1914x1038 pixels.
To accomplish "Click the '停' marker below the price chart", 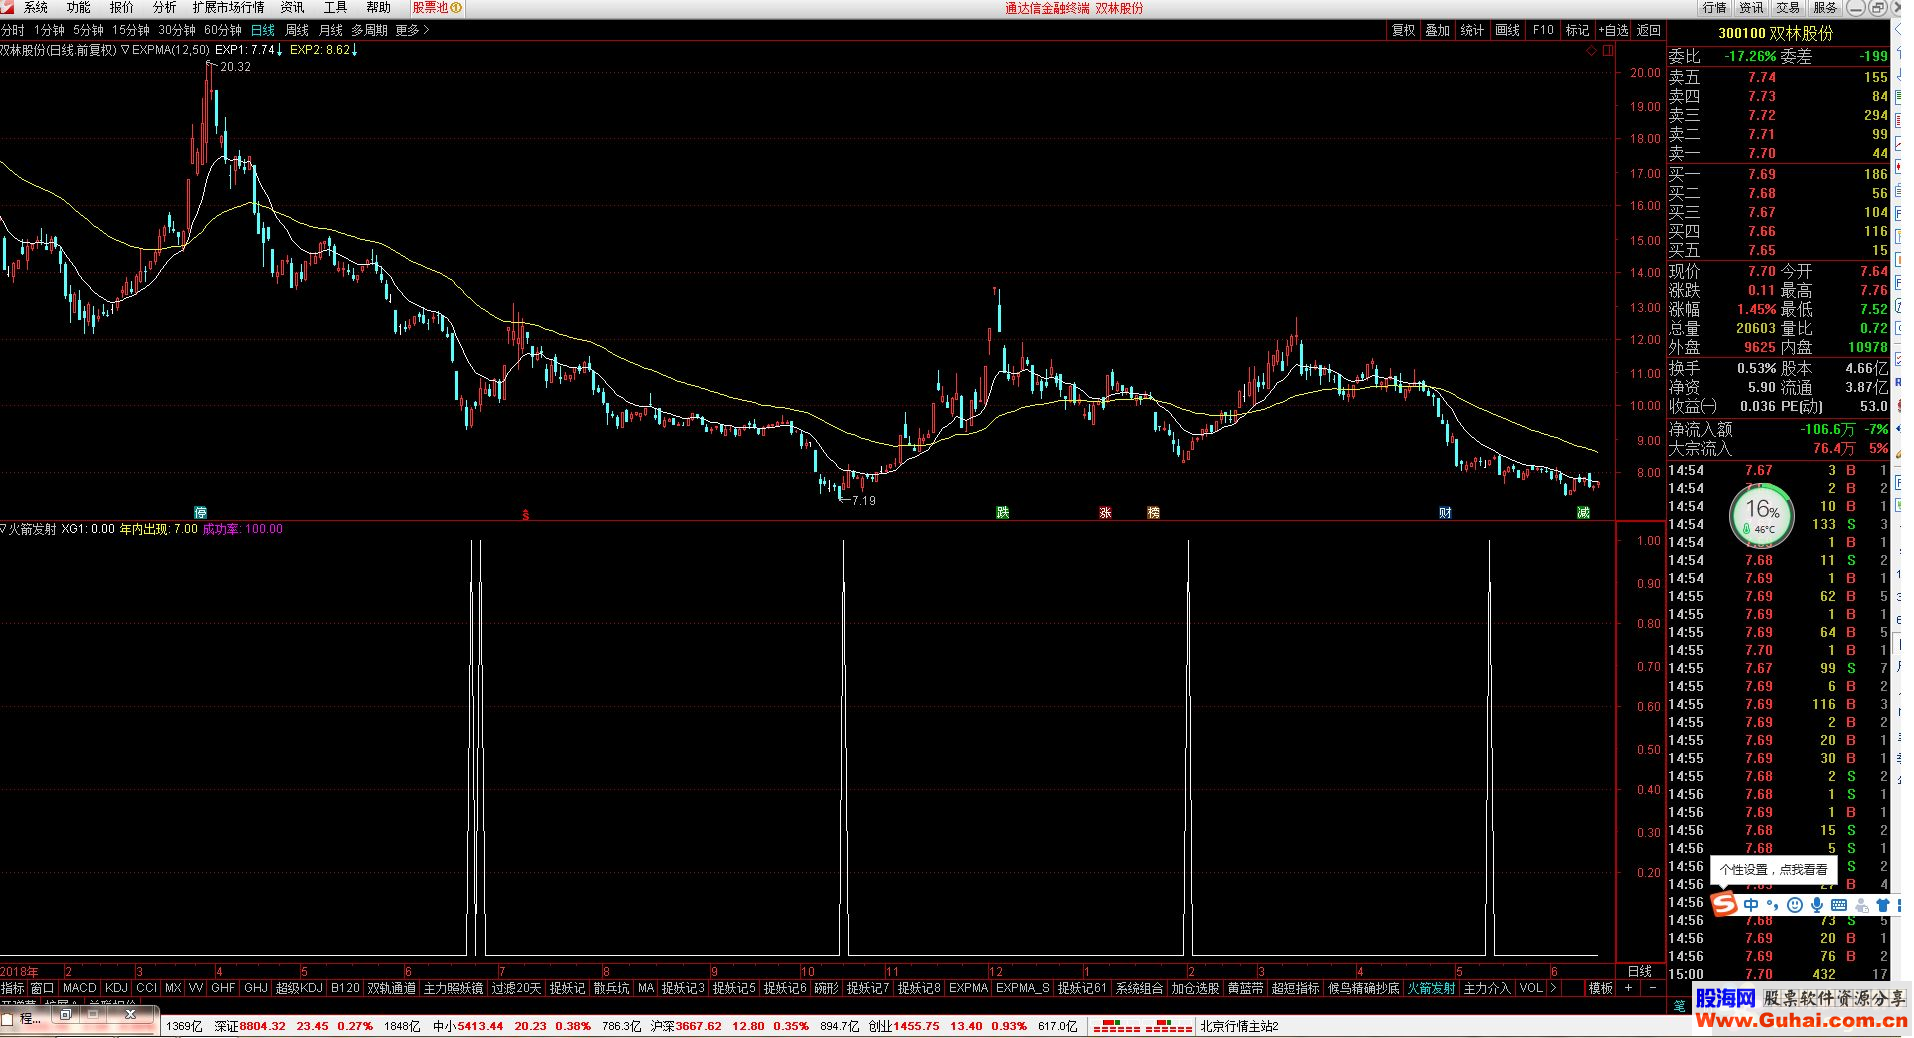I will point(200,512).
